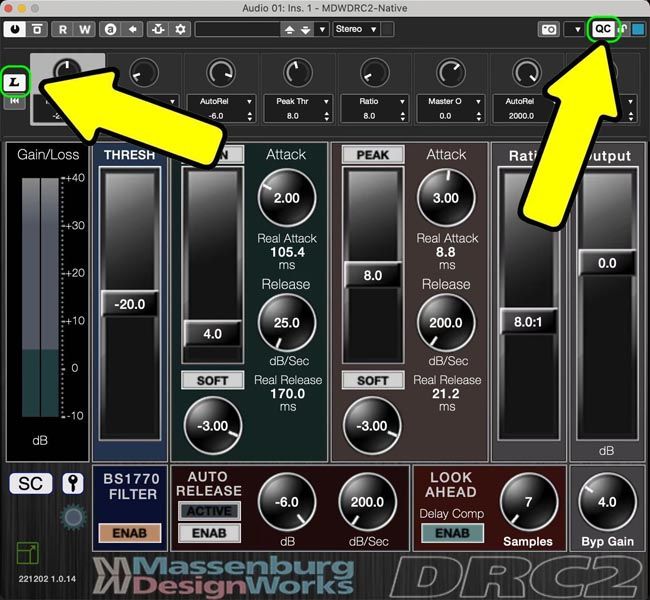Viewport: 650px width, 600px height.
Task: Toggle SOFT knee in green section
Action: [212, 380]
